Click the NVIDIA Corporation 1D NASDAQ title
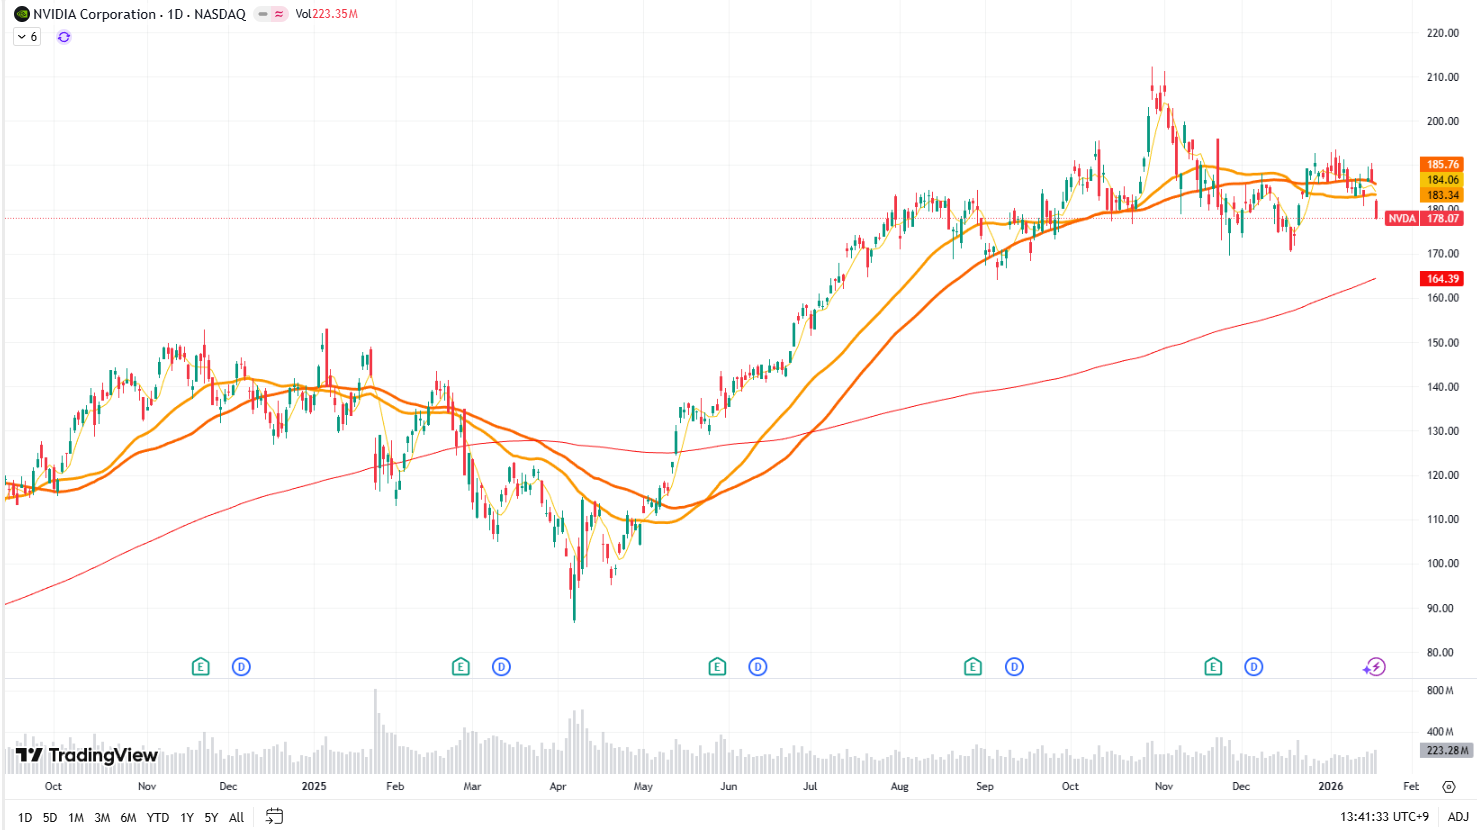 tap(139, 14)
